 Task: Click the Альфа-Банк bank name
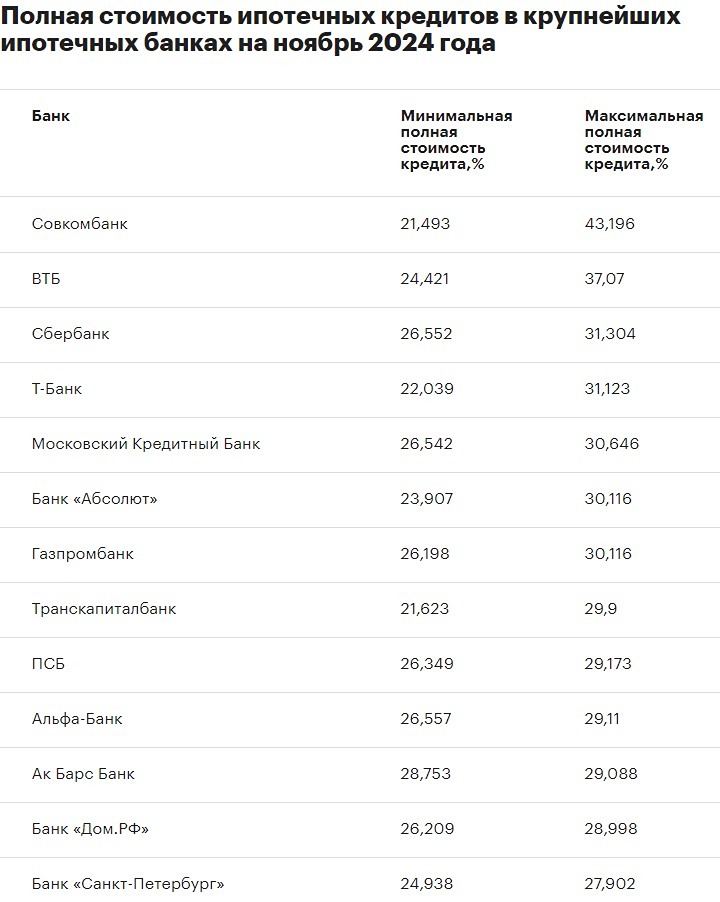tap(77, 719)
